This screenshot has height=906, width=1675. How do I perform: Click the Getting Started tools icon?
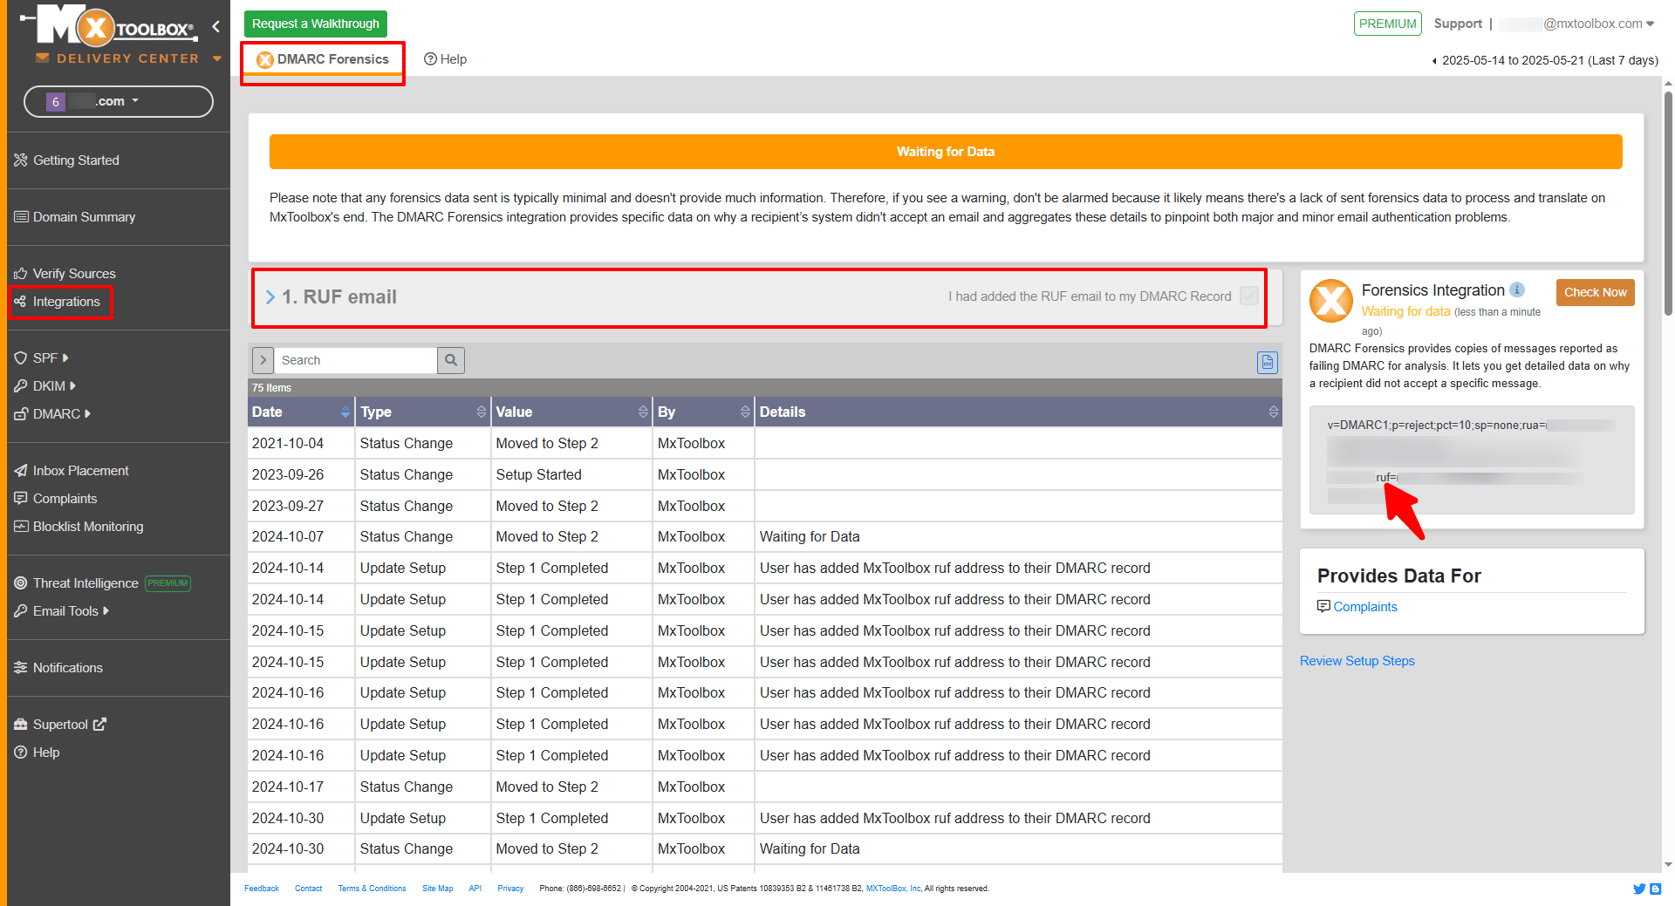(x=20, y=160)
